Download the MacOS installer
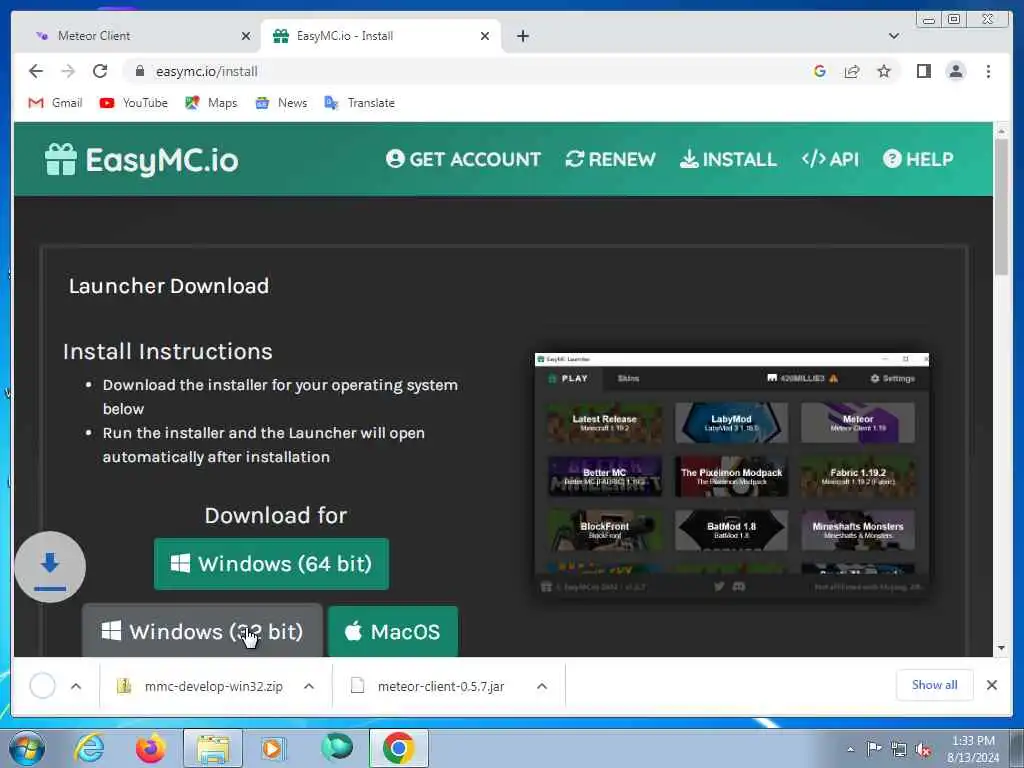 click(392, 632)
